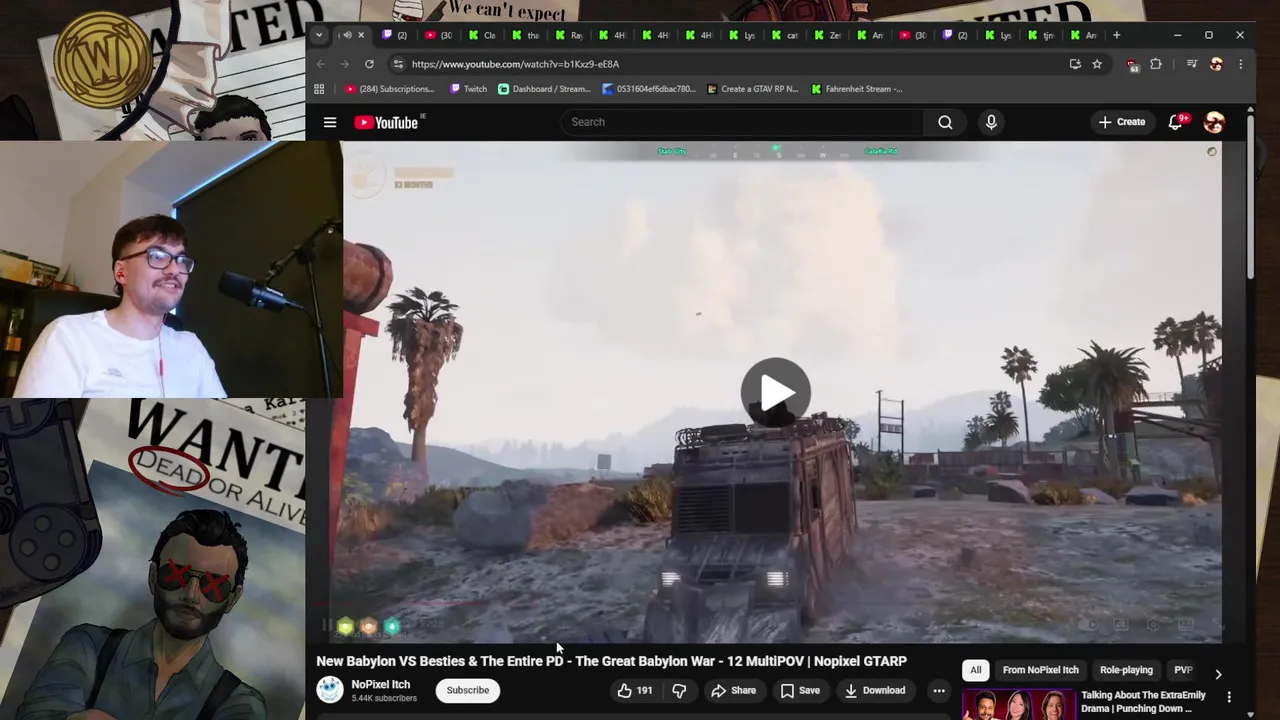Open the Create menu
This screenshot has width=1280, height=720.
(1122, 122)
